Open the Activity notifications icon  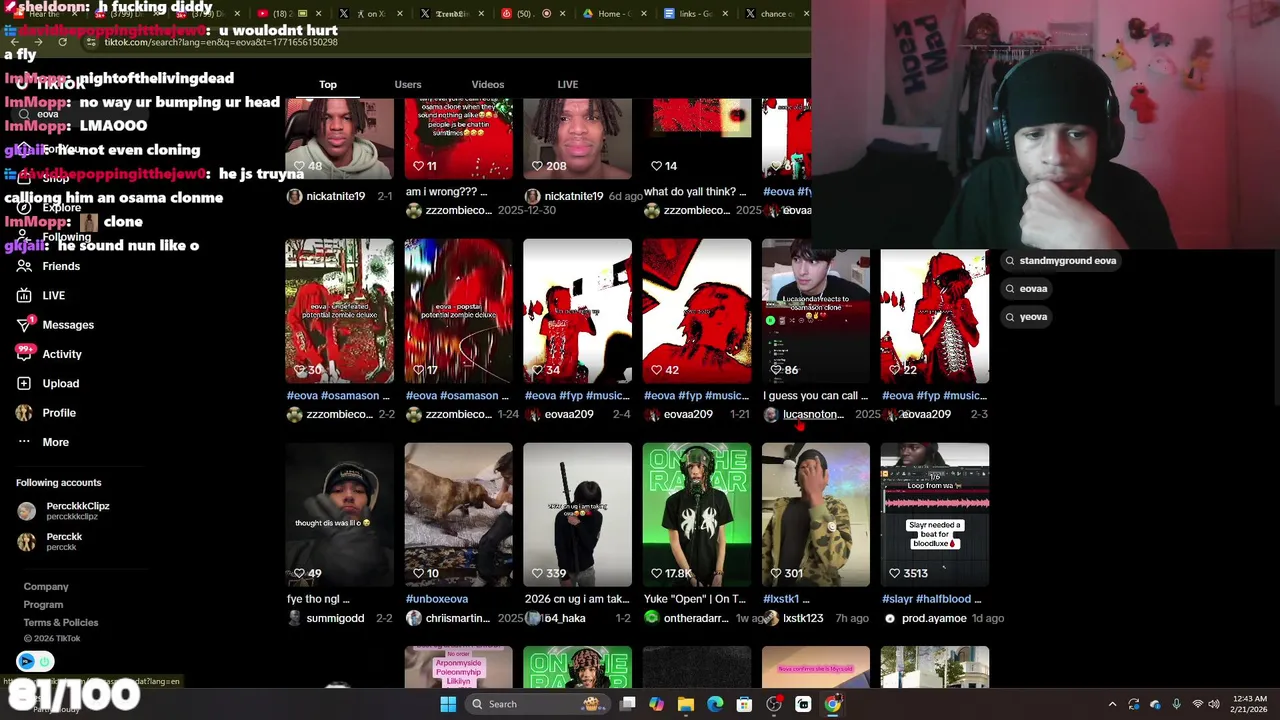pyautogui.click(x=24, y=353)
